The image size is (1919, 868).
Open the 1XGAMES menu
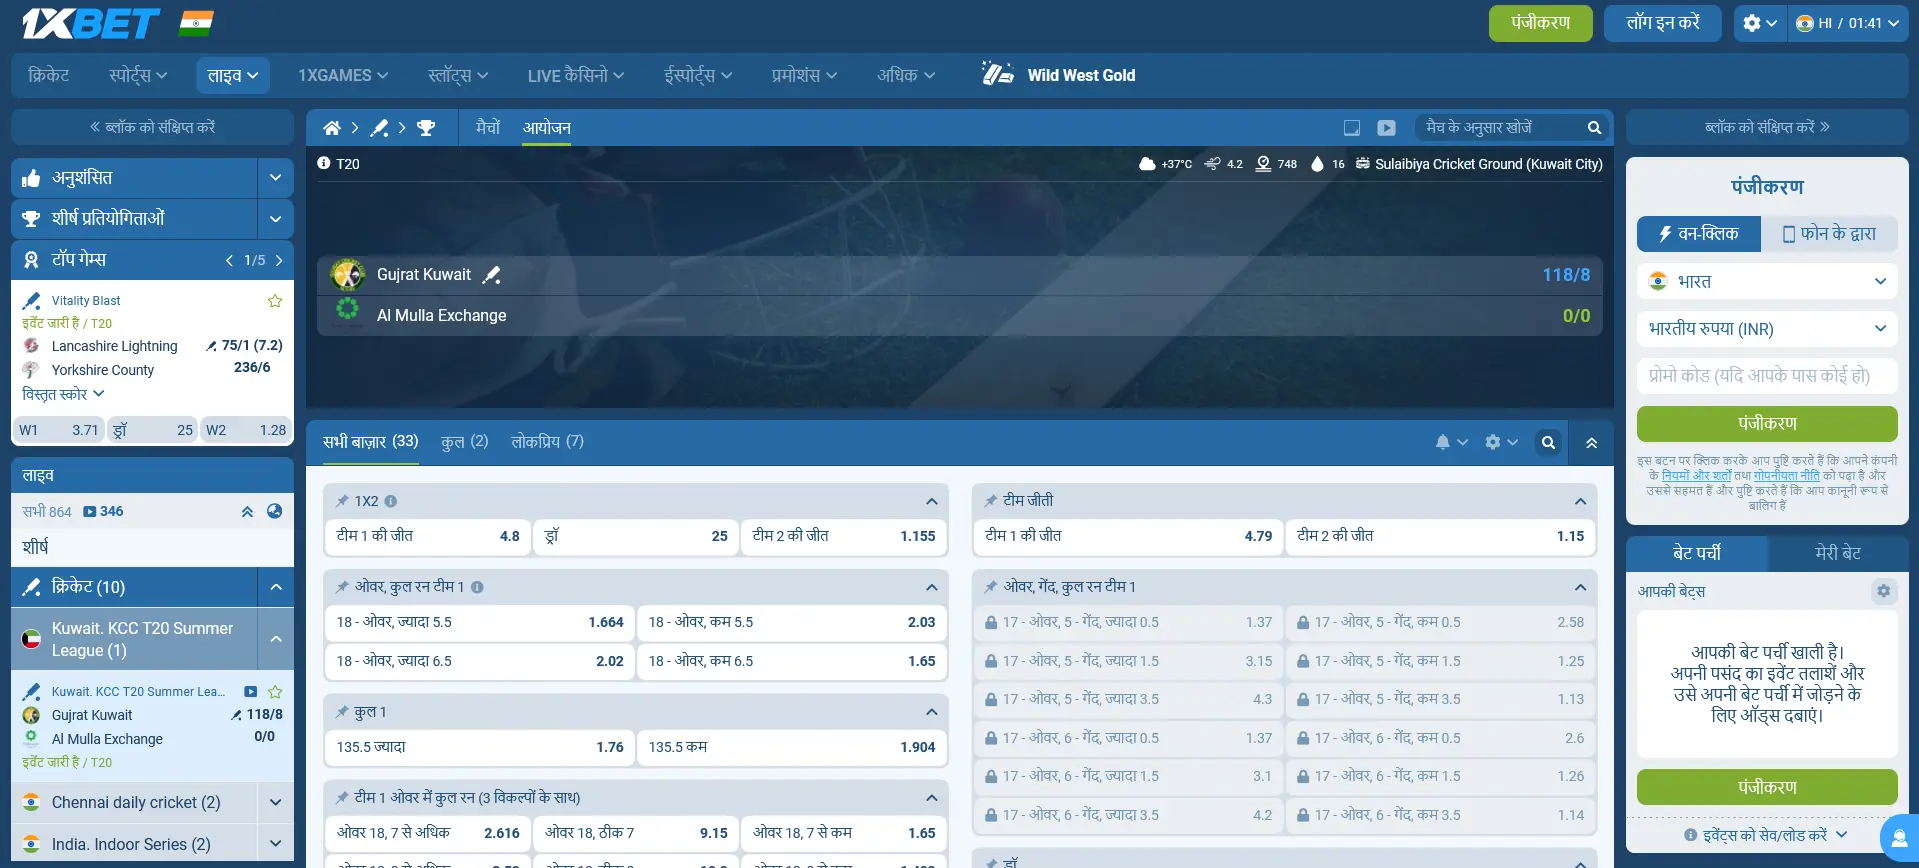tap(343, 75)
